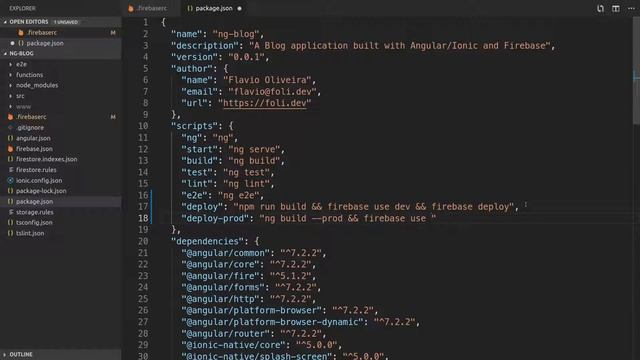Open tslint.json file
Viewport: 640px width, 360px height.
coord(30,233)
